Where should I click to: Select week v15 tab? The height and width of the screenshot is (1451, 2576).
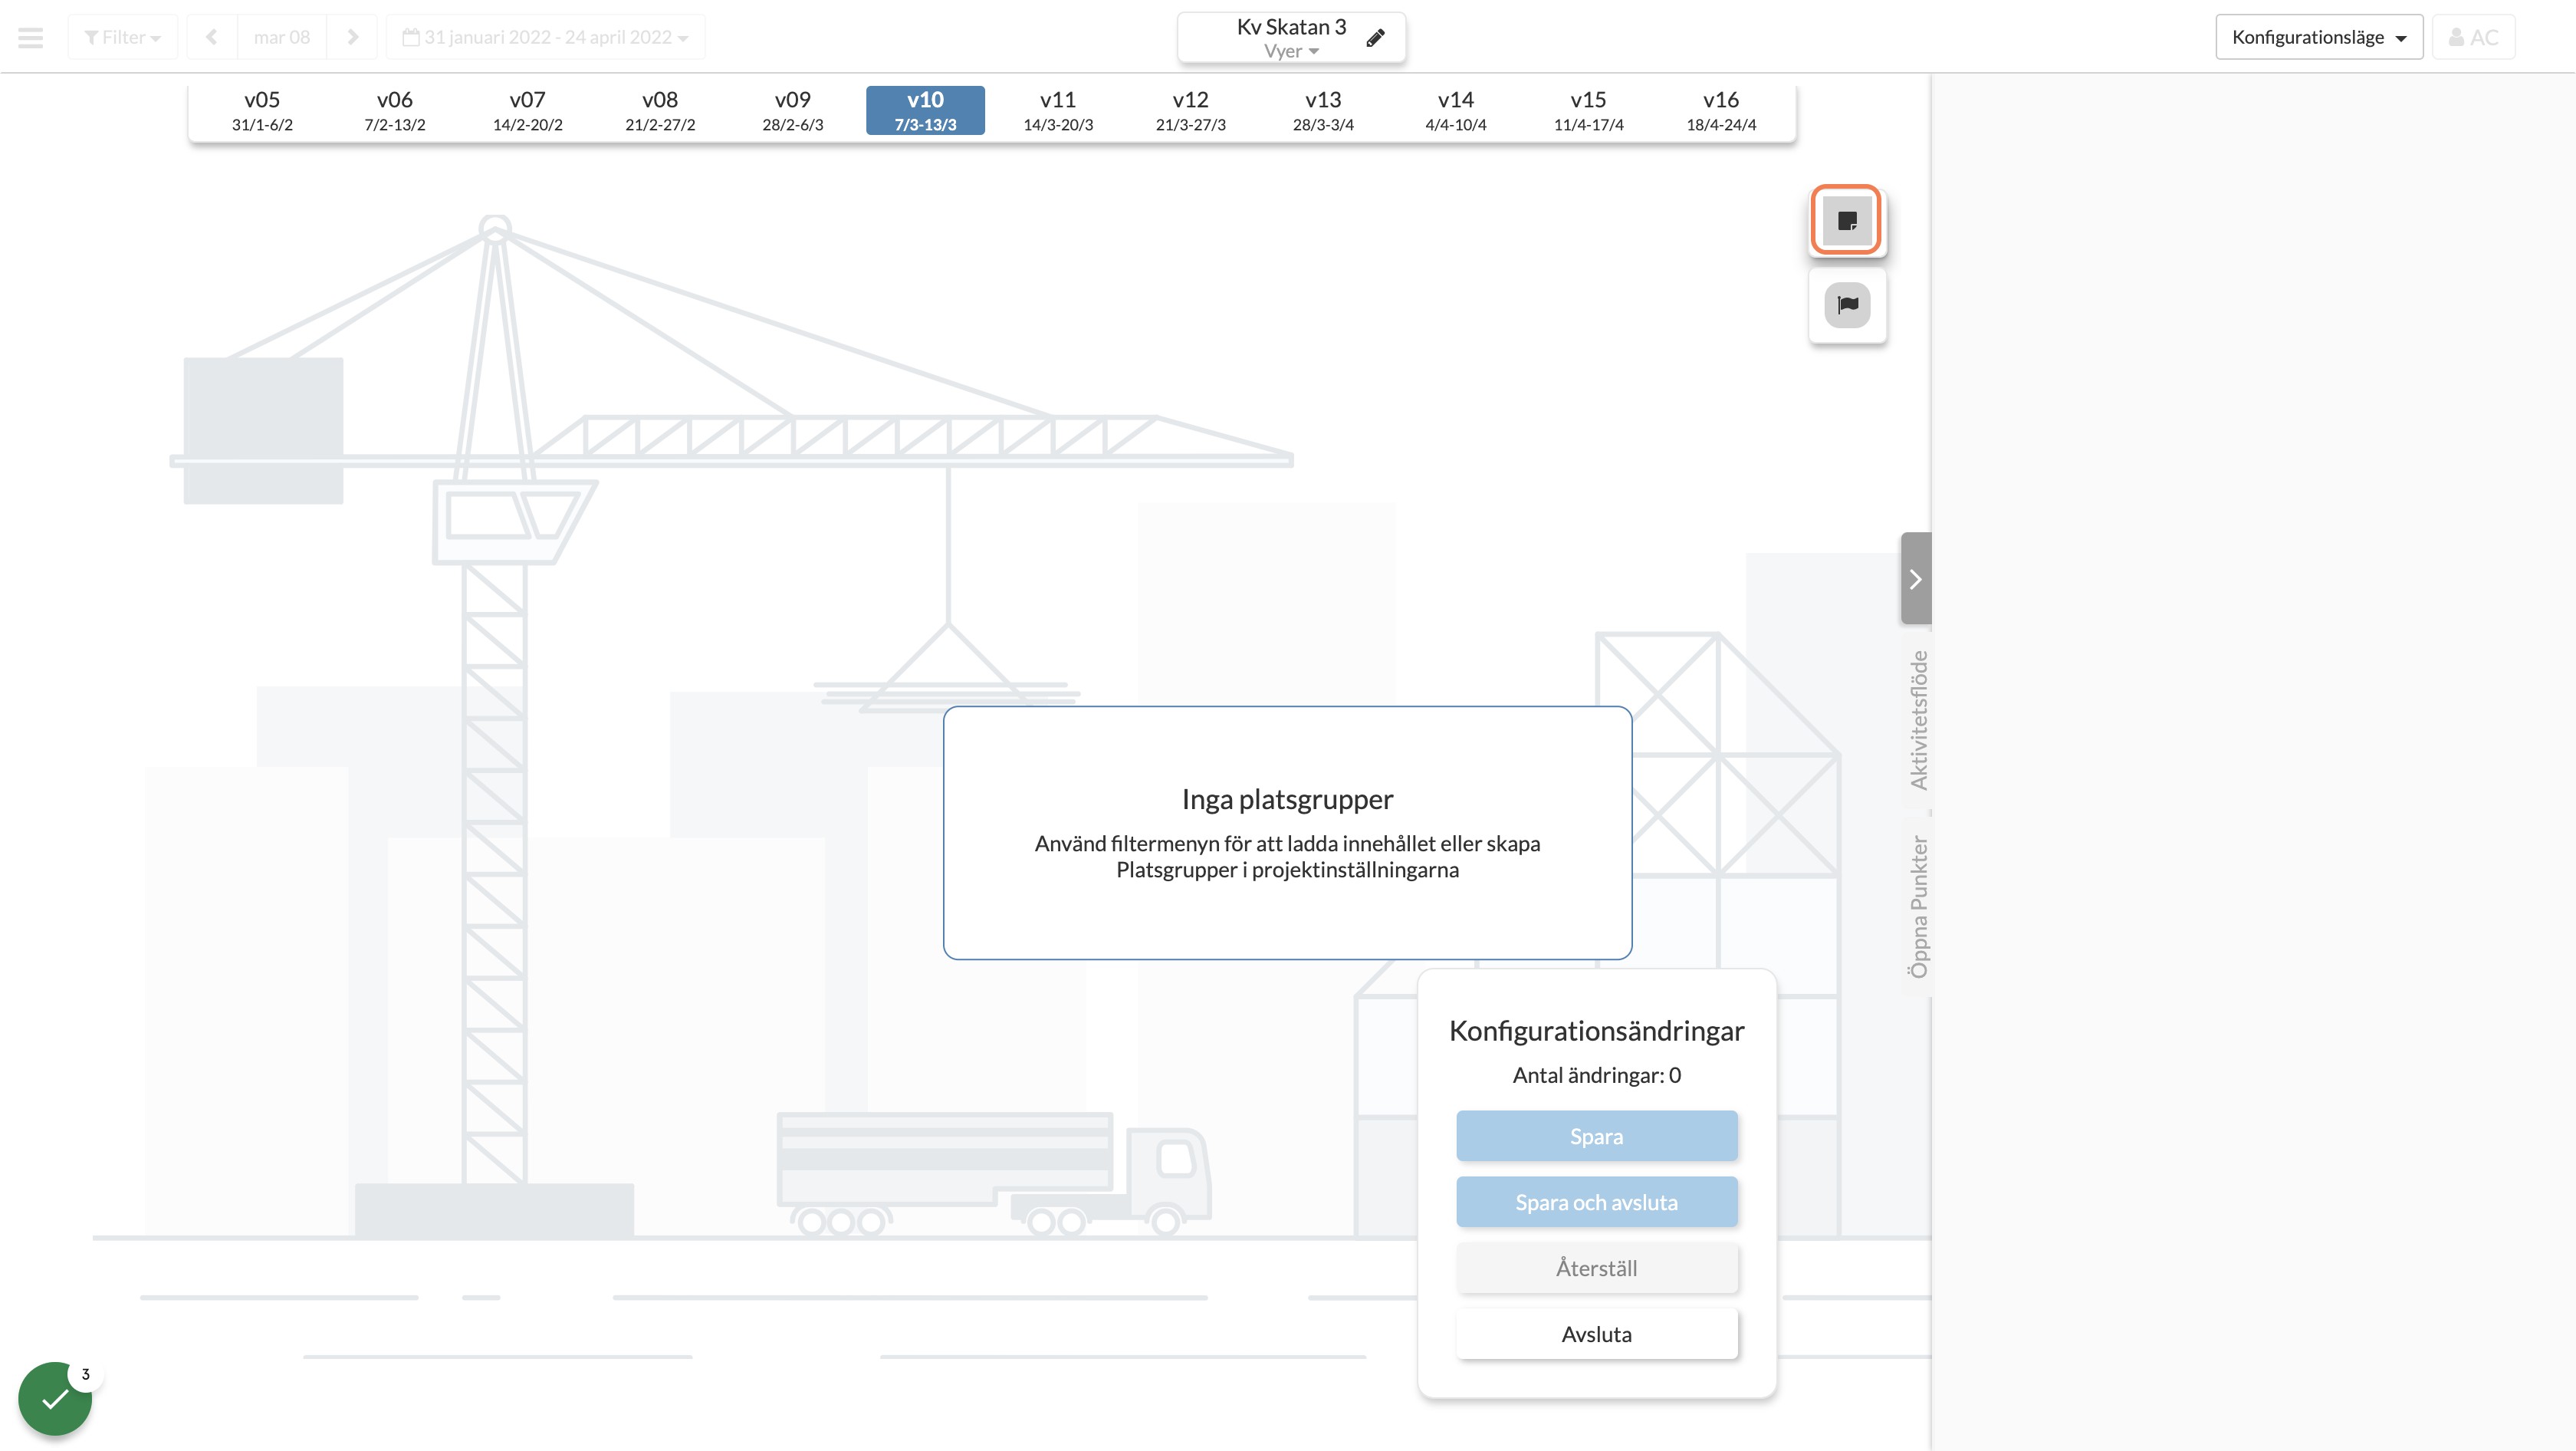click(1589, 110)
